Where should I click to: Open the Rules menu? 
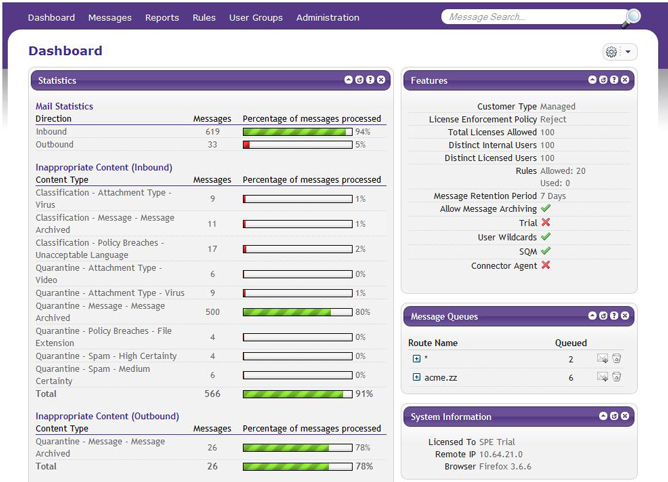click(x=204, y=18)
